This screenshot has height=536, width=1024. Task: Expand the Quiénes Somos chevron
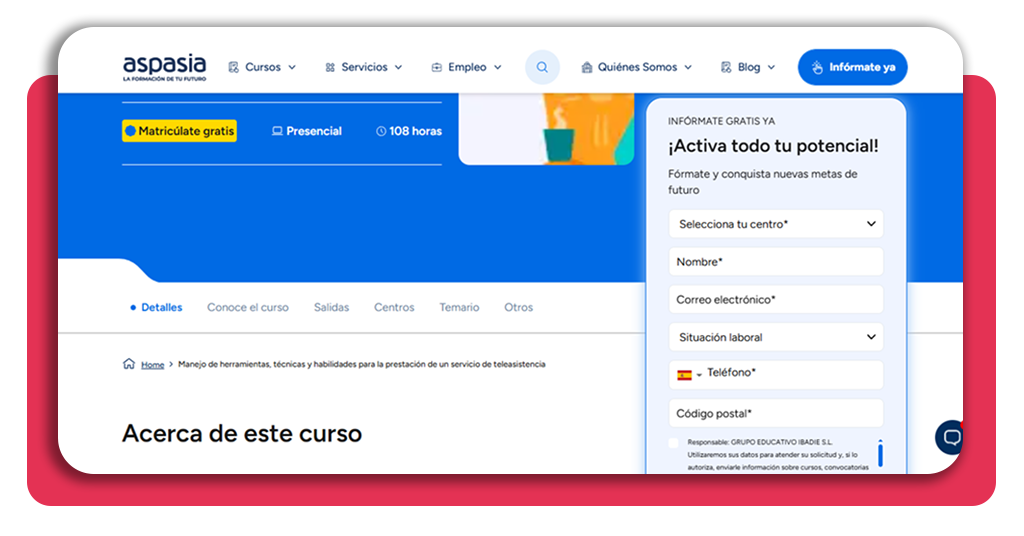click(688, 67)
